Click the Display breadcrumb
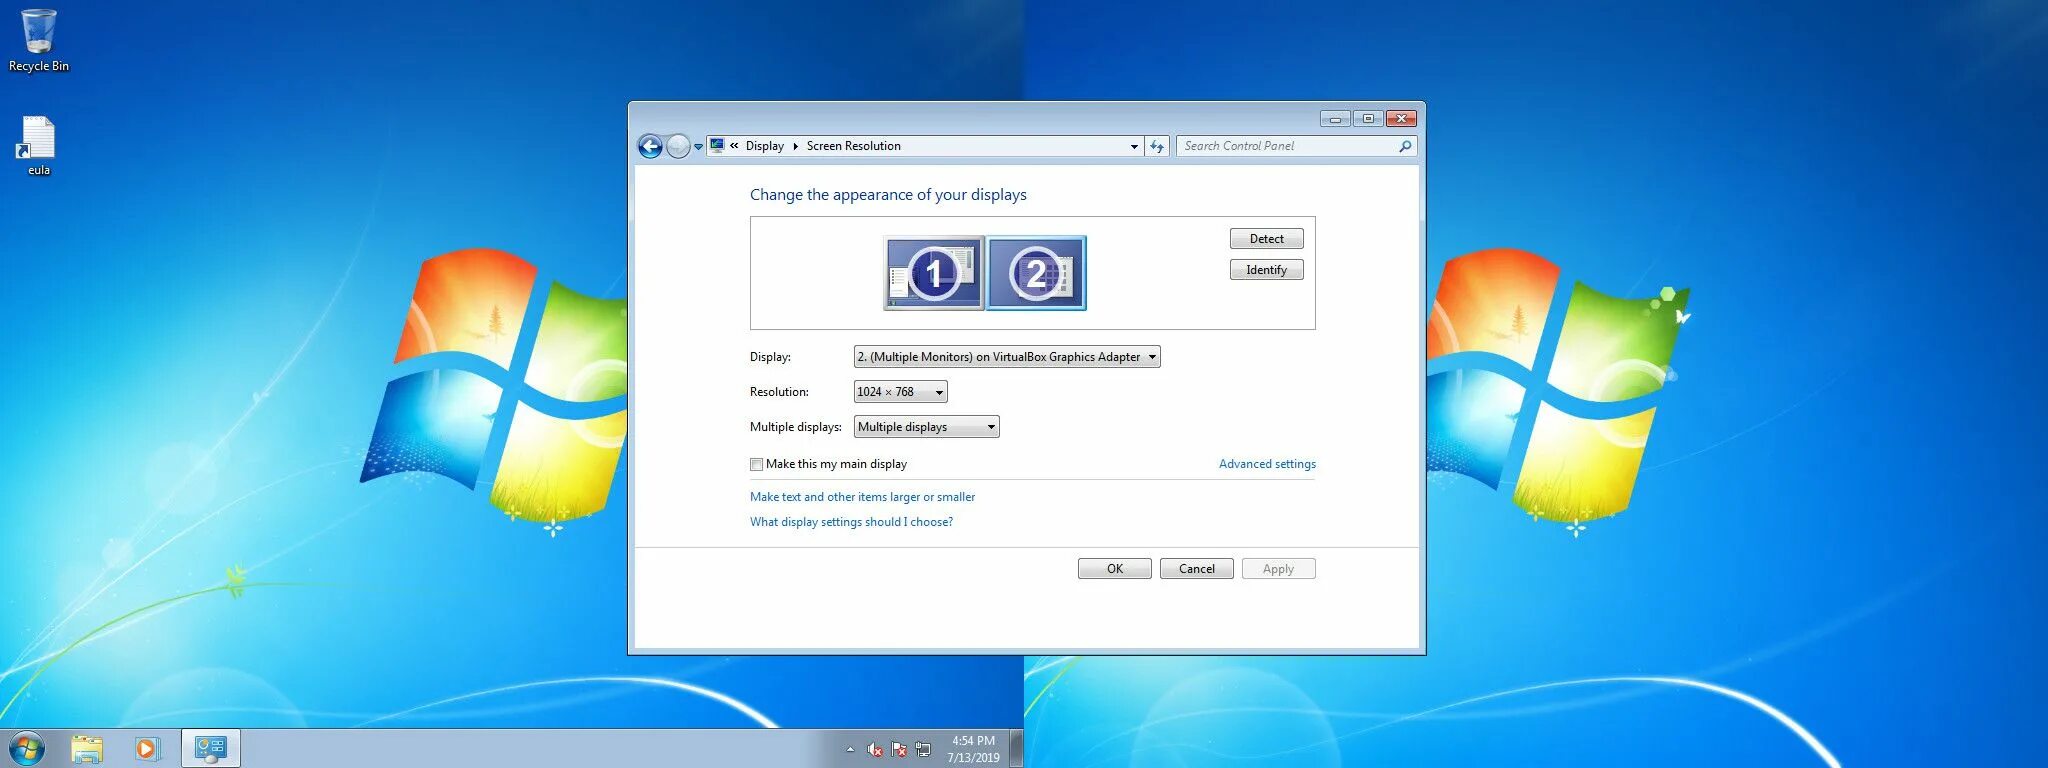The height and width of the screenshot is (768, 2048). point(765,146)
